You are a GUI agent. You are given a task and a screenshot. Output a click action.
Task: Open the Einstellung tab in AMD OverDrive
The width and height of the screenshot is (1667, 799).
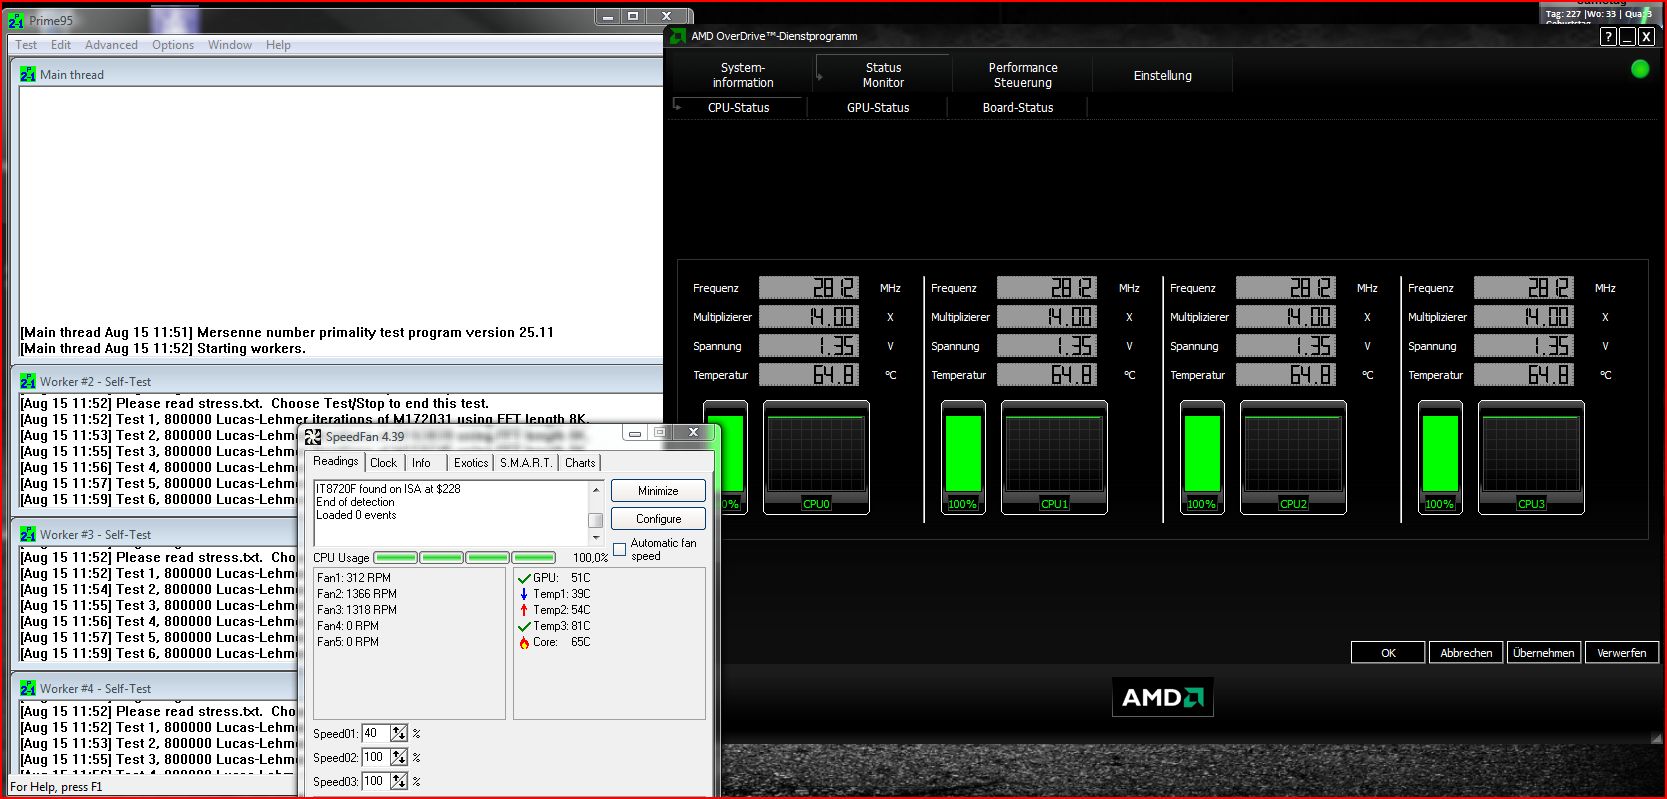1163,75
